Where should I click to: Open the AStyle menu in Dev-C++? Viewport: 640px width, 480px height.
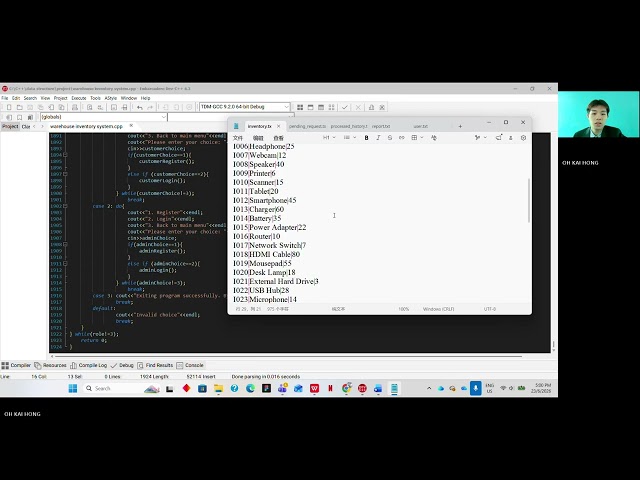[111, 98]
